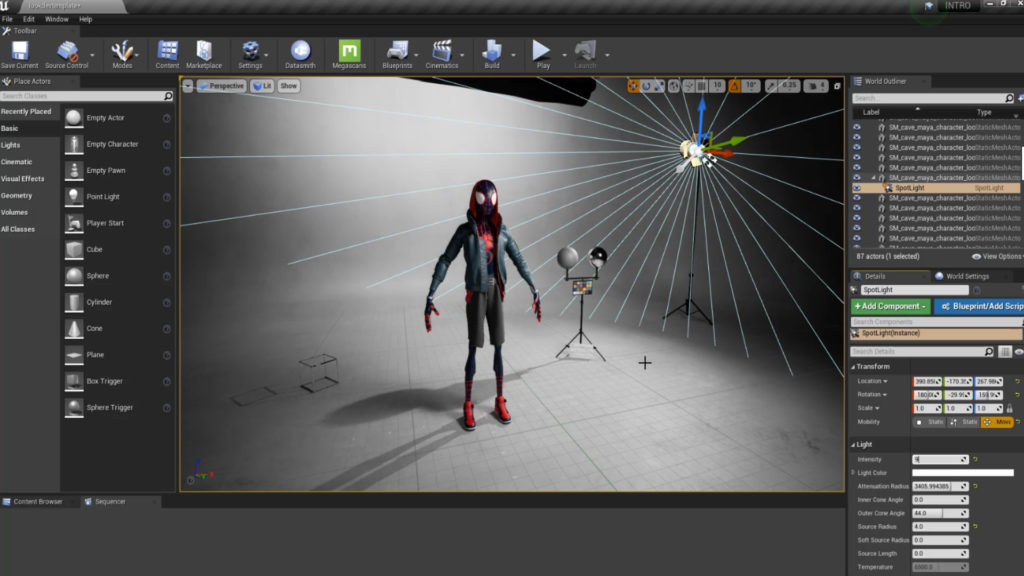The image size is (1024, 576).
Task: Open Quixel Megascans bridge
Action: pos(352,50)
